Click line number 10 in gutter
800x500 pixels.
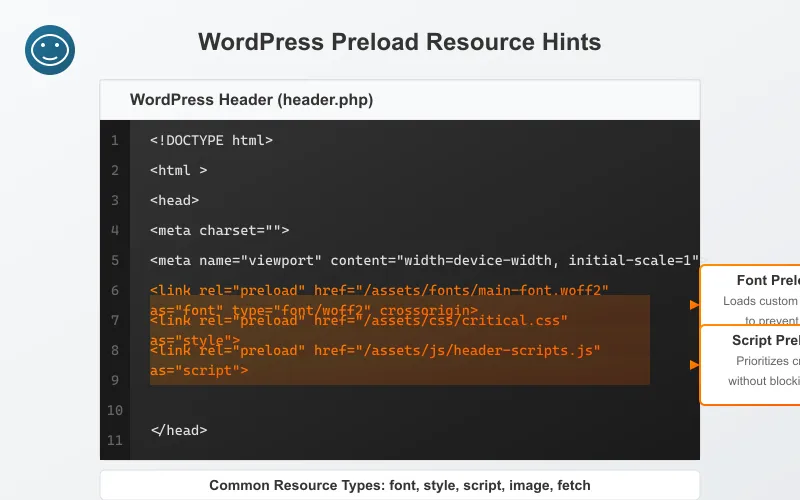click(115, 410)
